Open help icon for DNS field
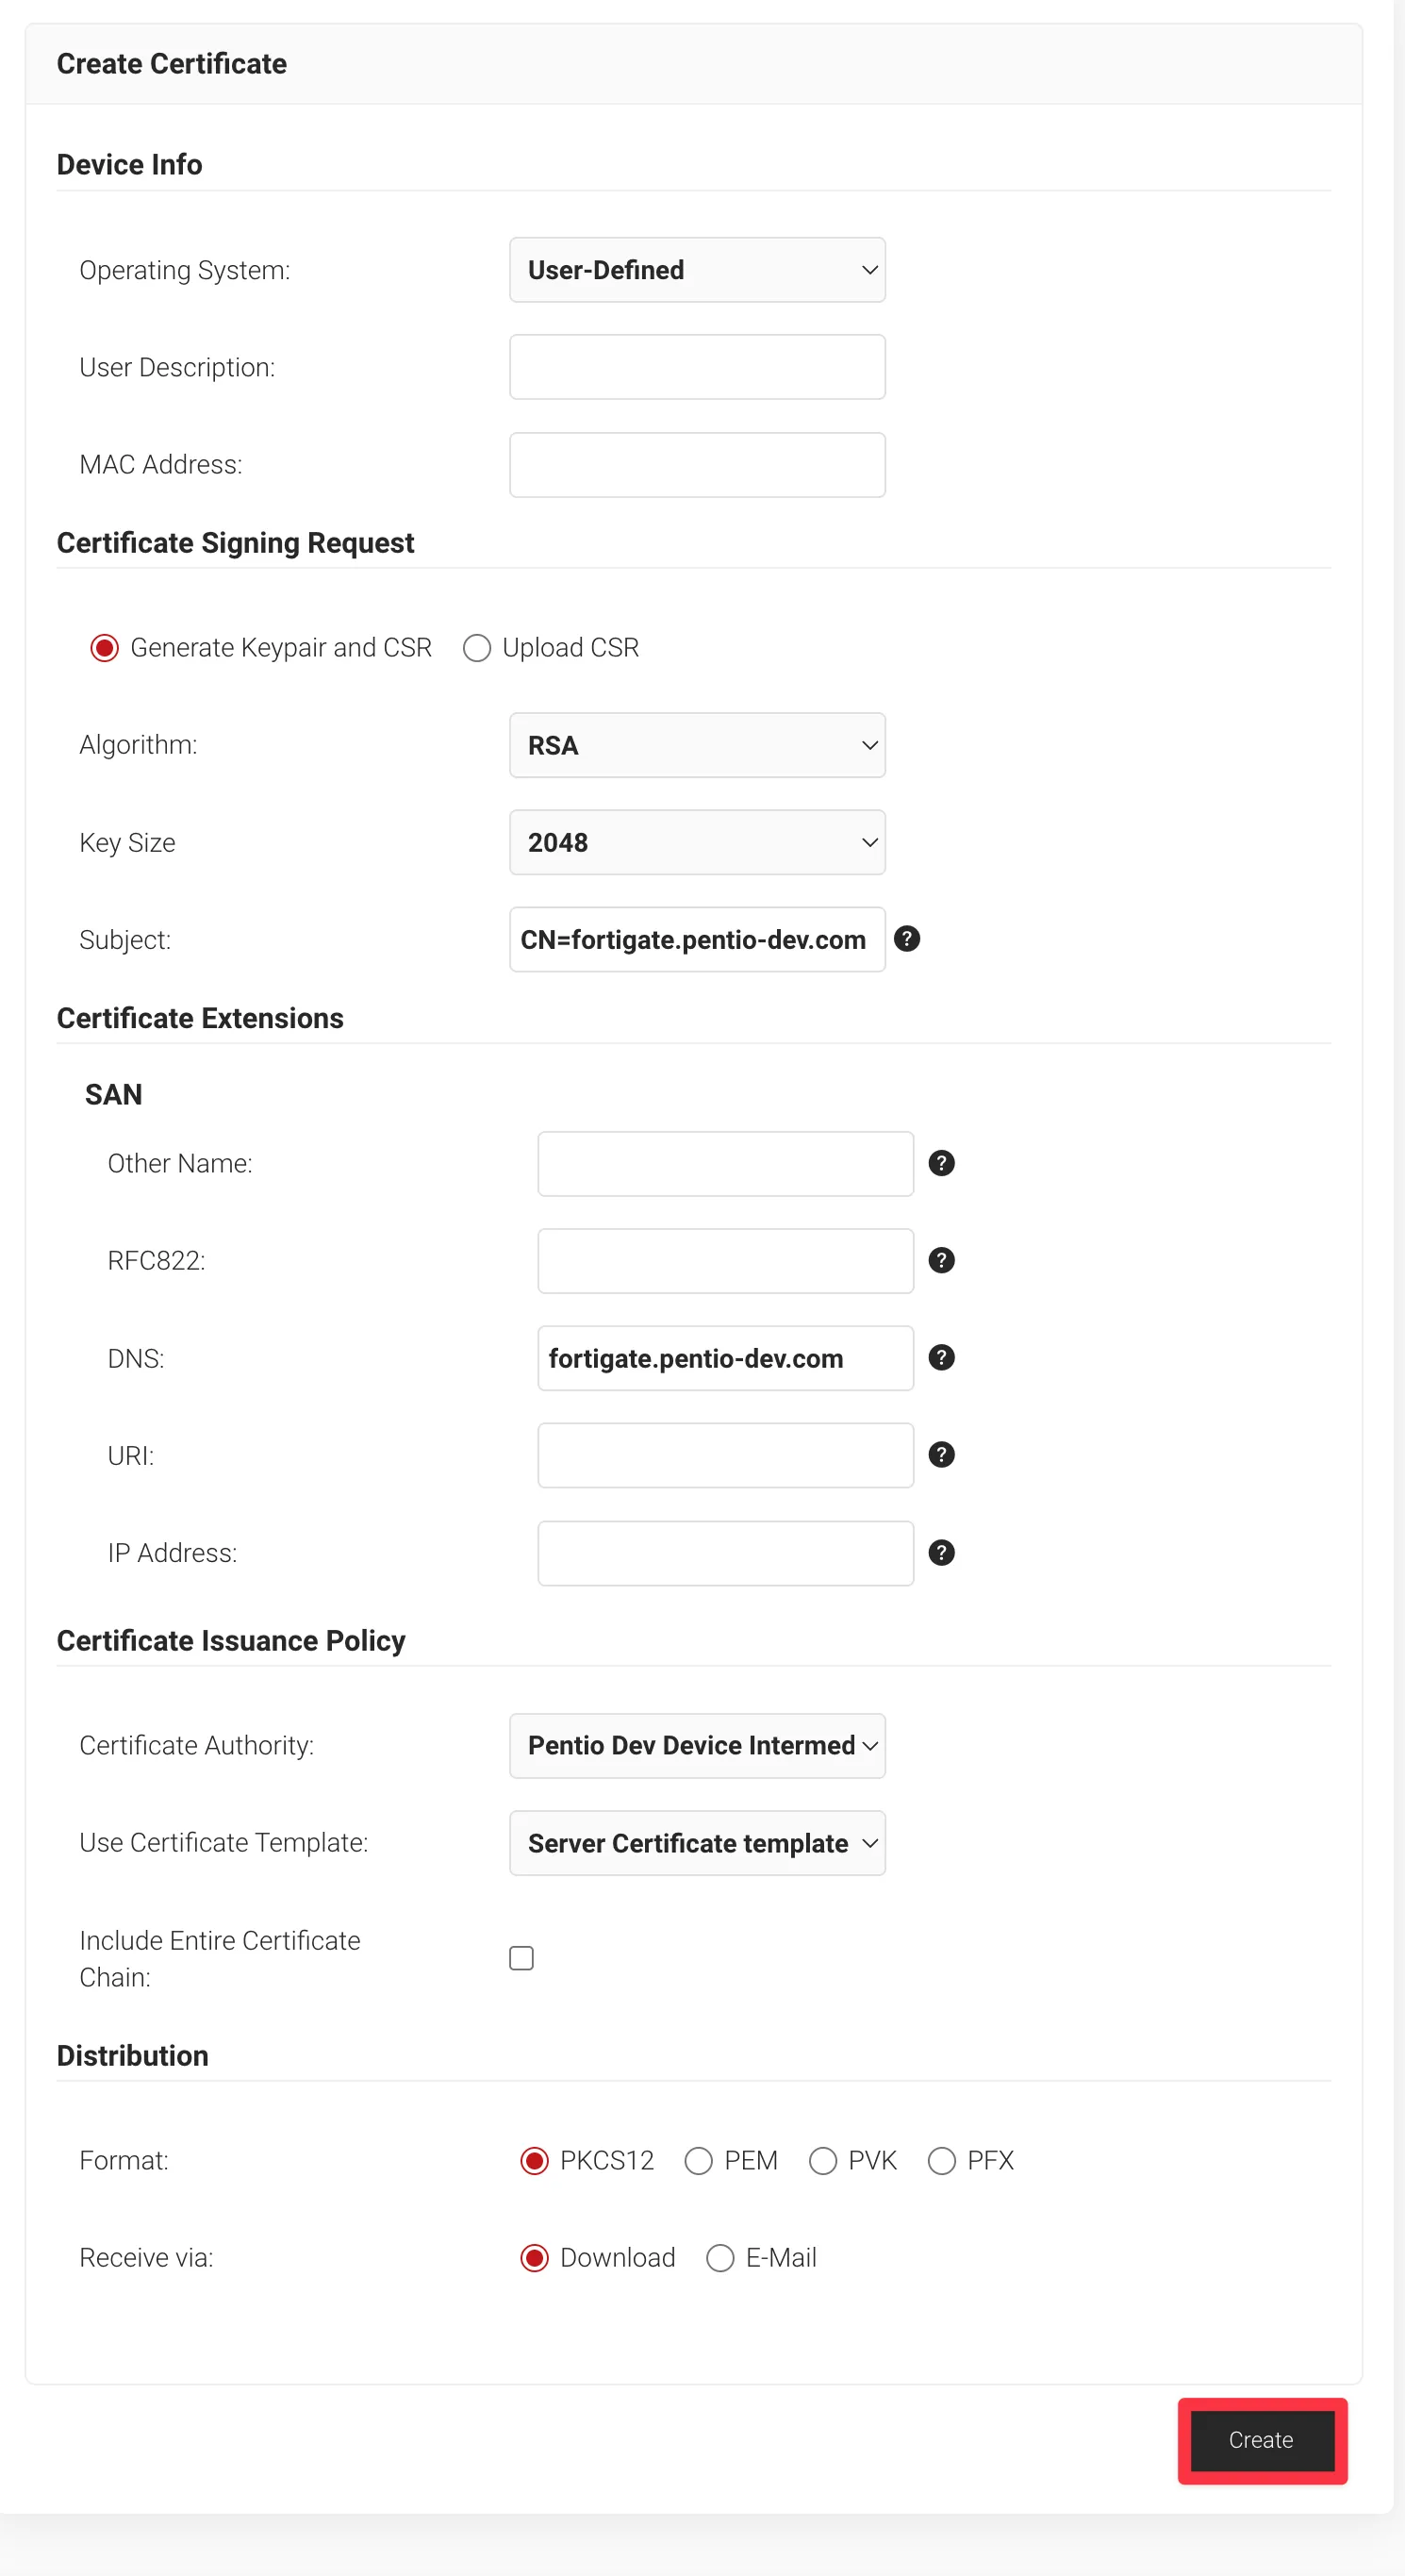1405x2576 pixels. (941, 1357)
